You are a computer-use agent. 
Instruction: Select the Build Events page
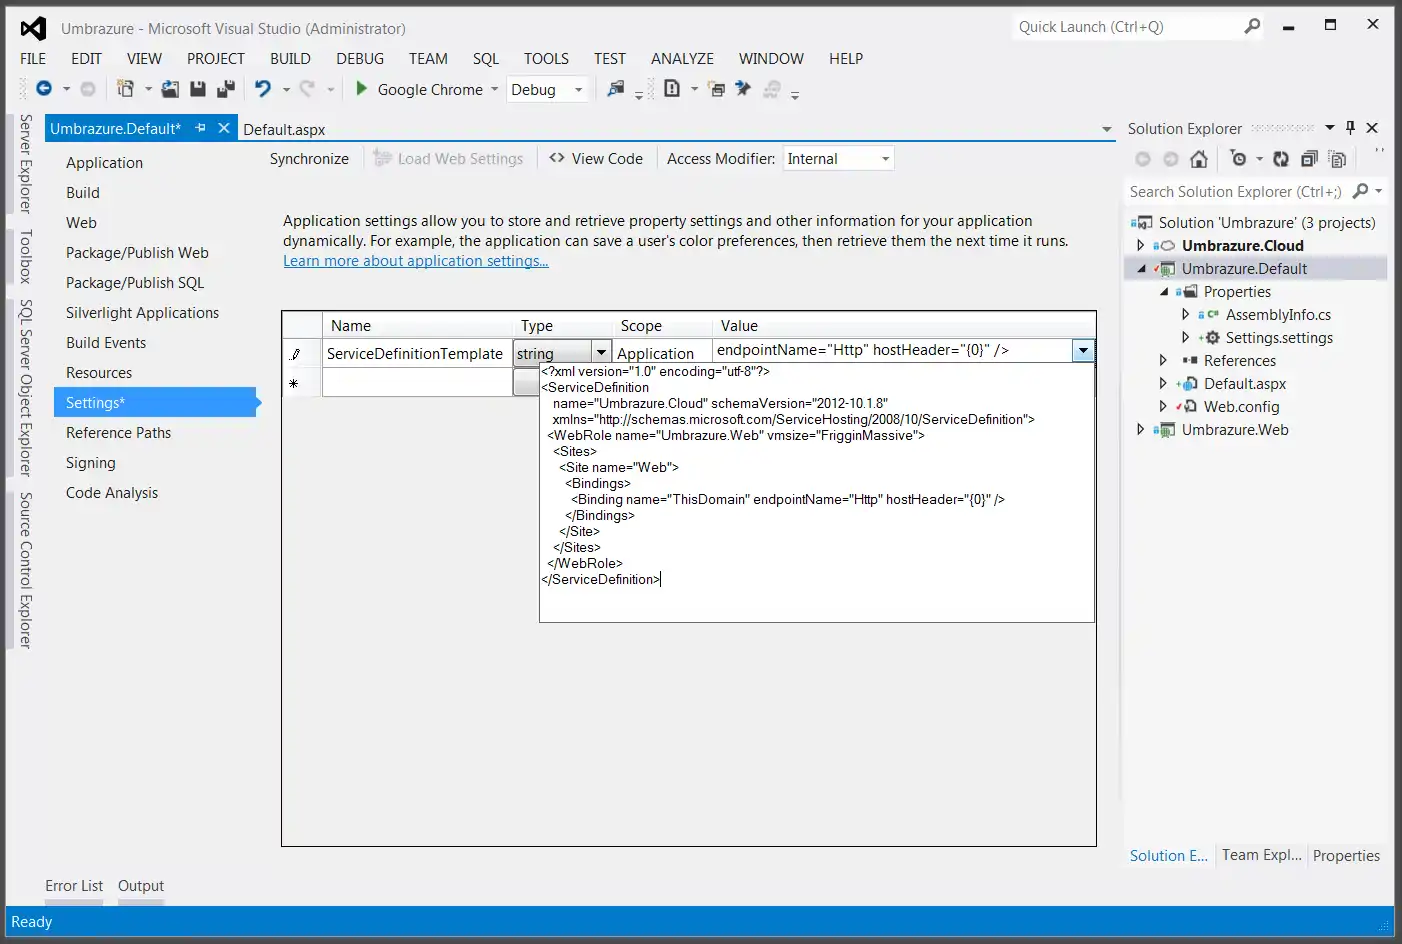pyautogui.click(x=106, y=343)
